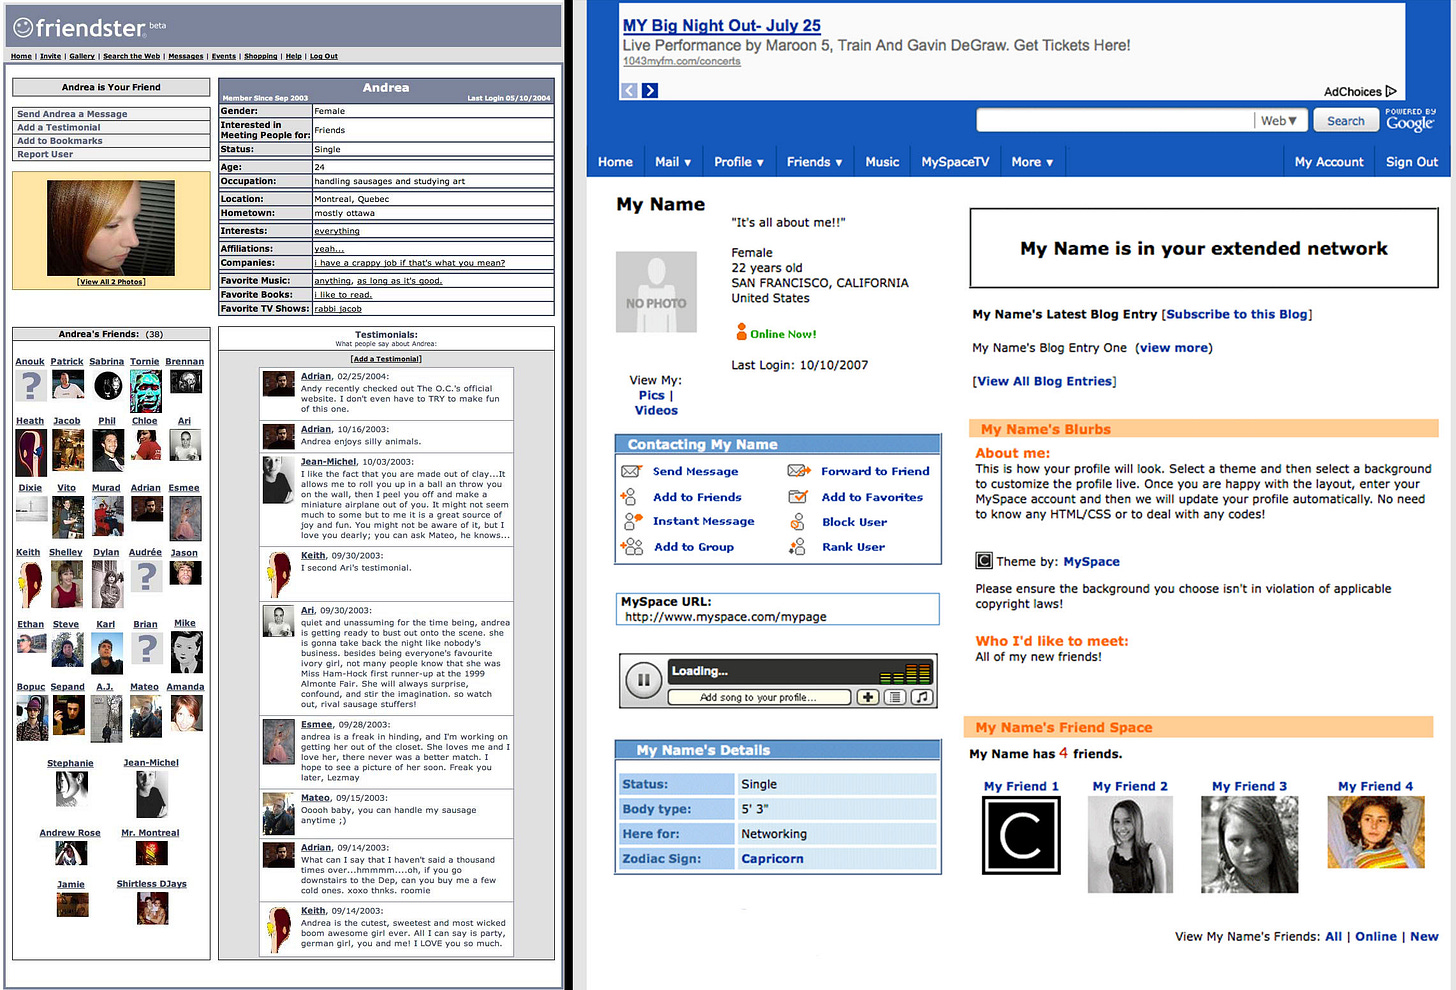Click Sign Out on MySpace
This screenshot has height=990, width=1456.
[x=1412, y=161]
